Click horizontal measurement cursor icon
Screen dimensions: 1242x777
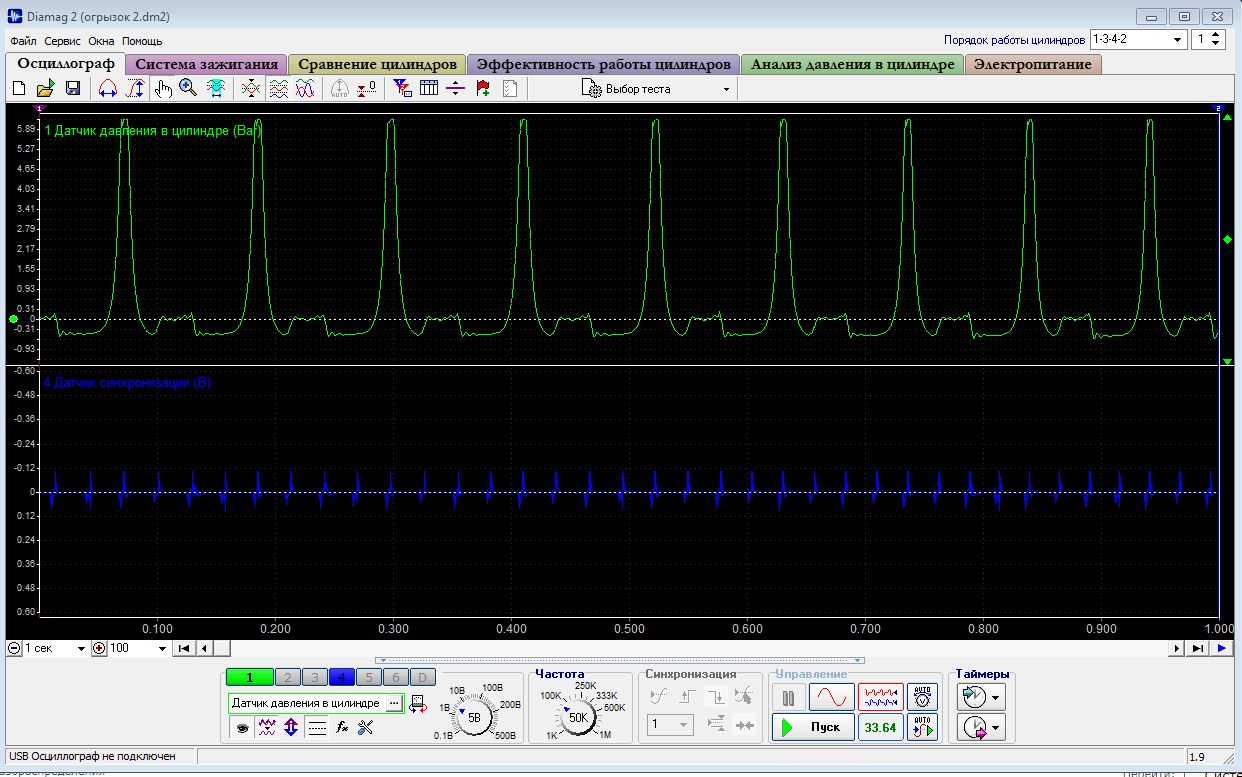point(108,89)
